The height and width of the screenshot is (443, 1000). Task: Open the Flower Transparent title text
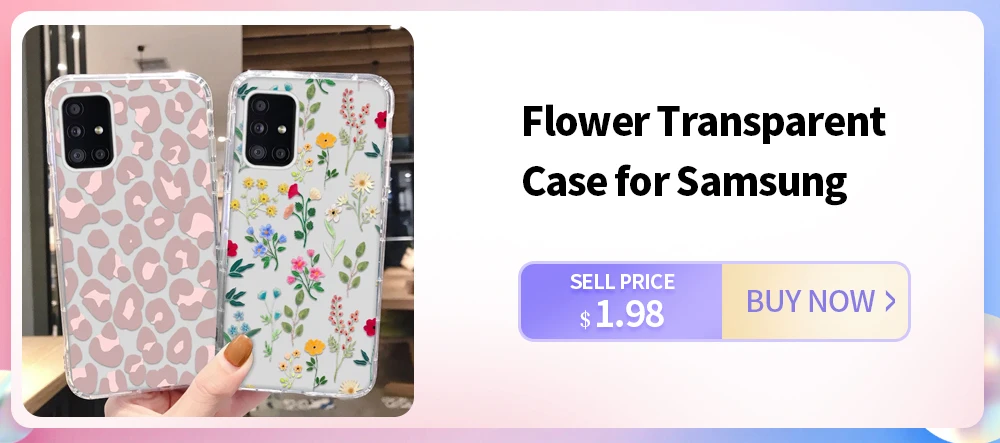coord(703,122)
